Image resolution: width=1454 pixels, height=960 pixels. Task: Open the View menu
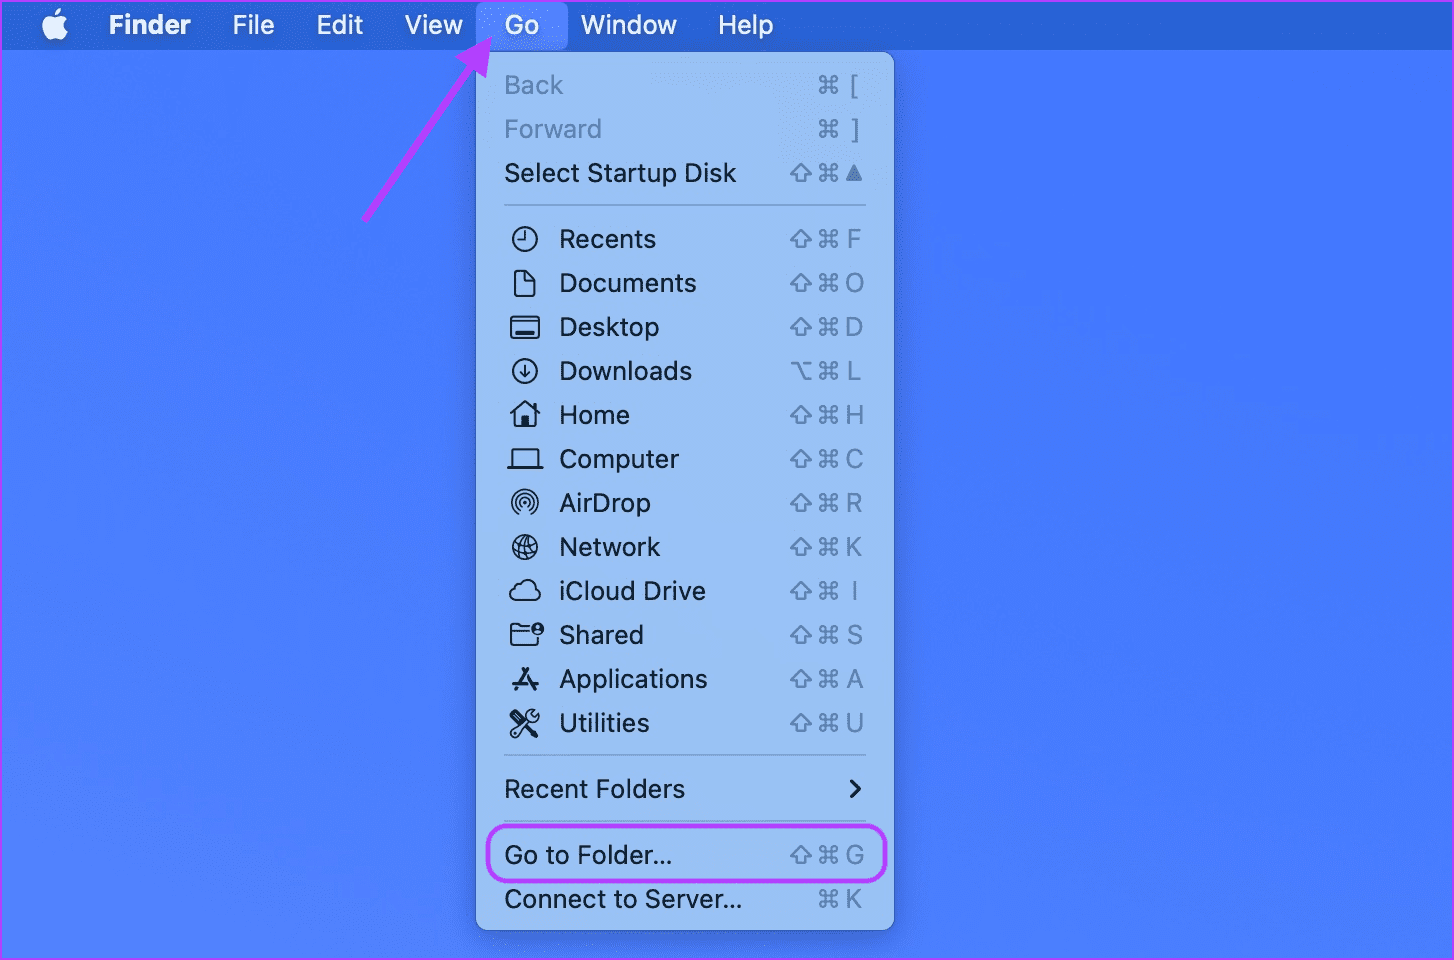[x=434, y=25]
